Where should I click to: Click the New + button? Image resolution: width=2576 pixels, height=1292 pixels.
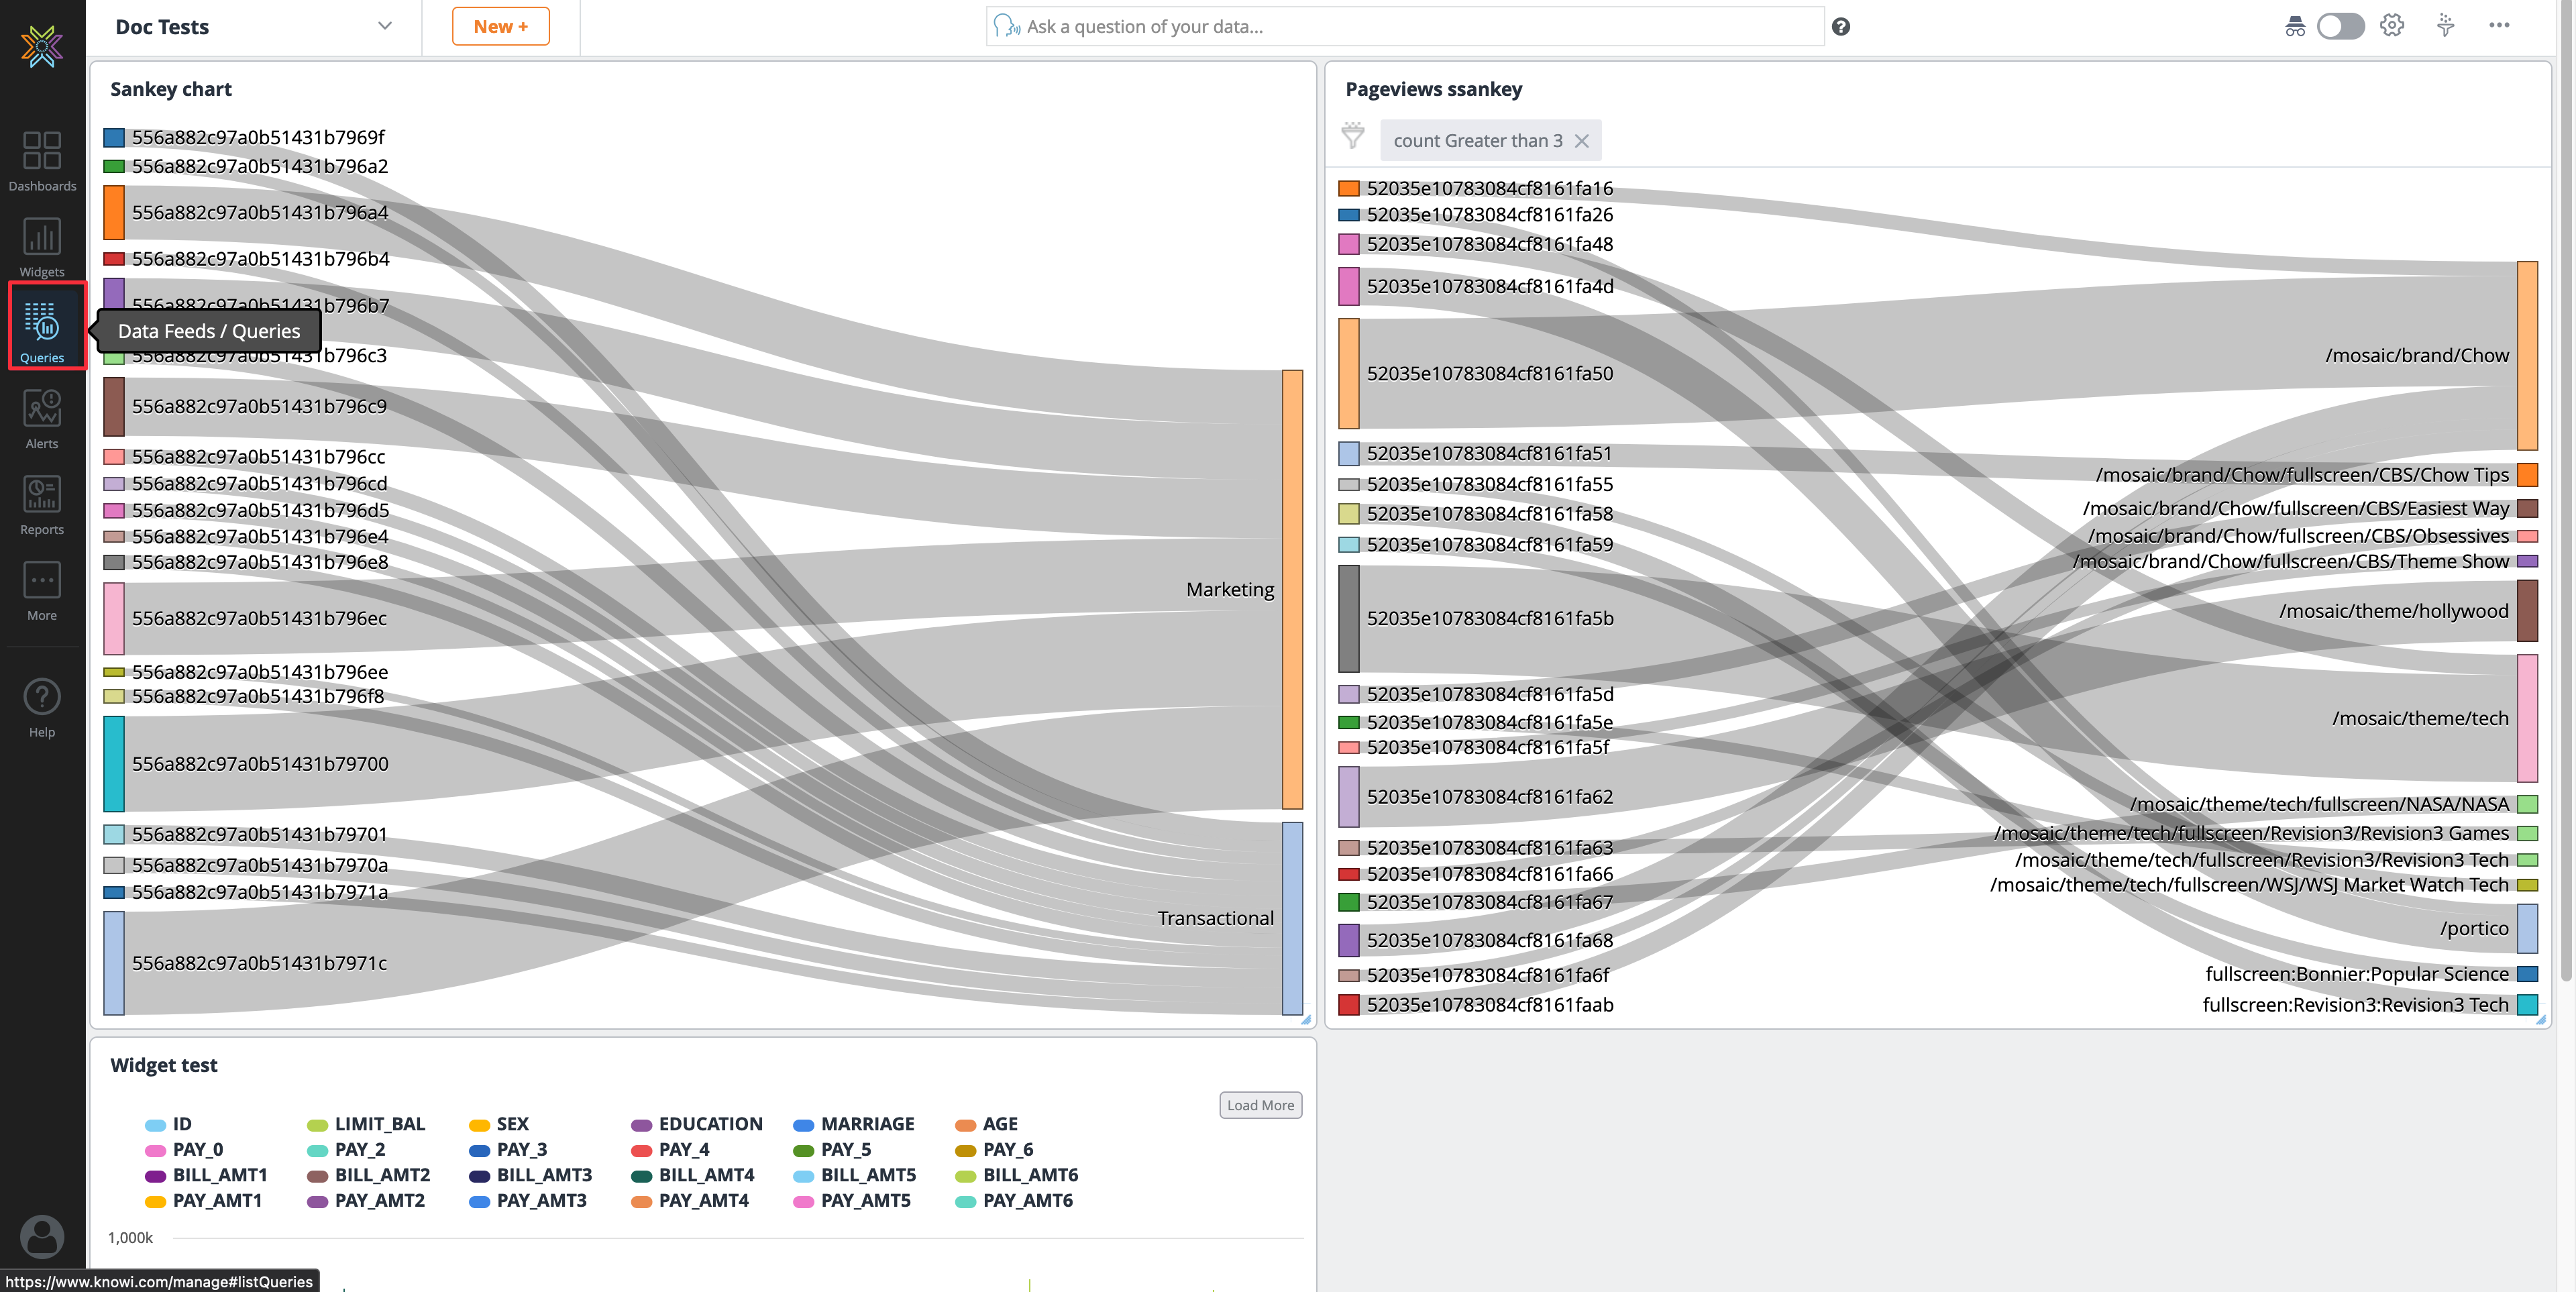click(x=499, y=26)
